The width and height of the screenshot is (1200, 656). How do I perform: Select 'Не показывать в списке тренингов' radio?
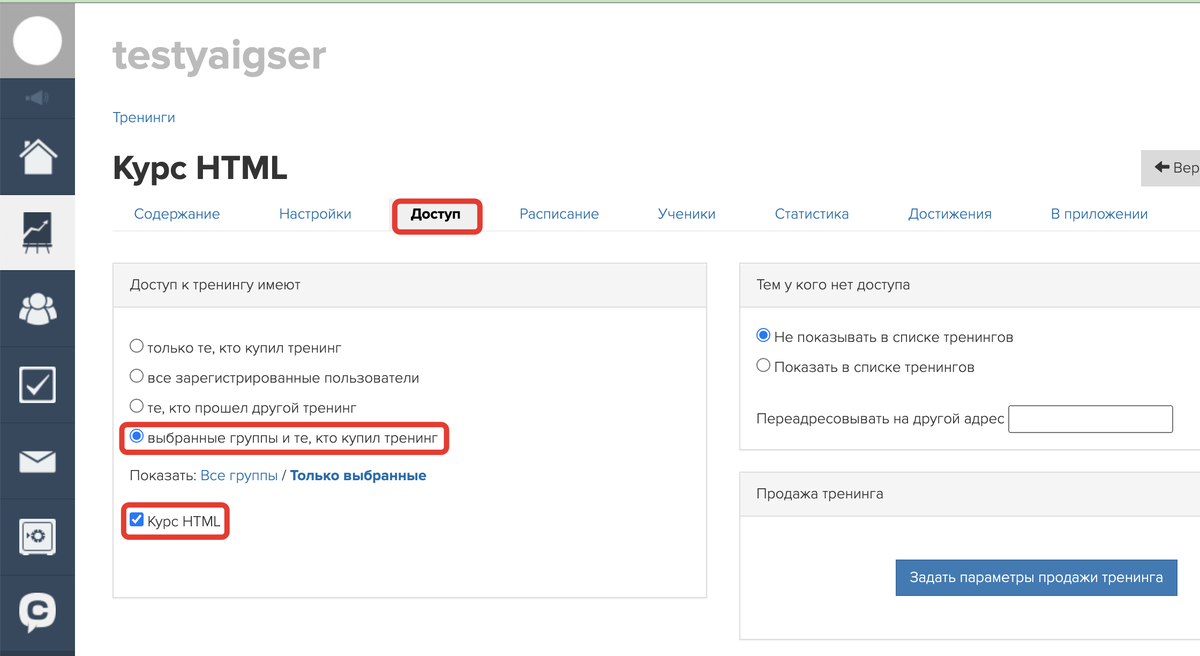point(764,336)
